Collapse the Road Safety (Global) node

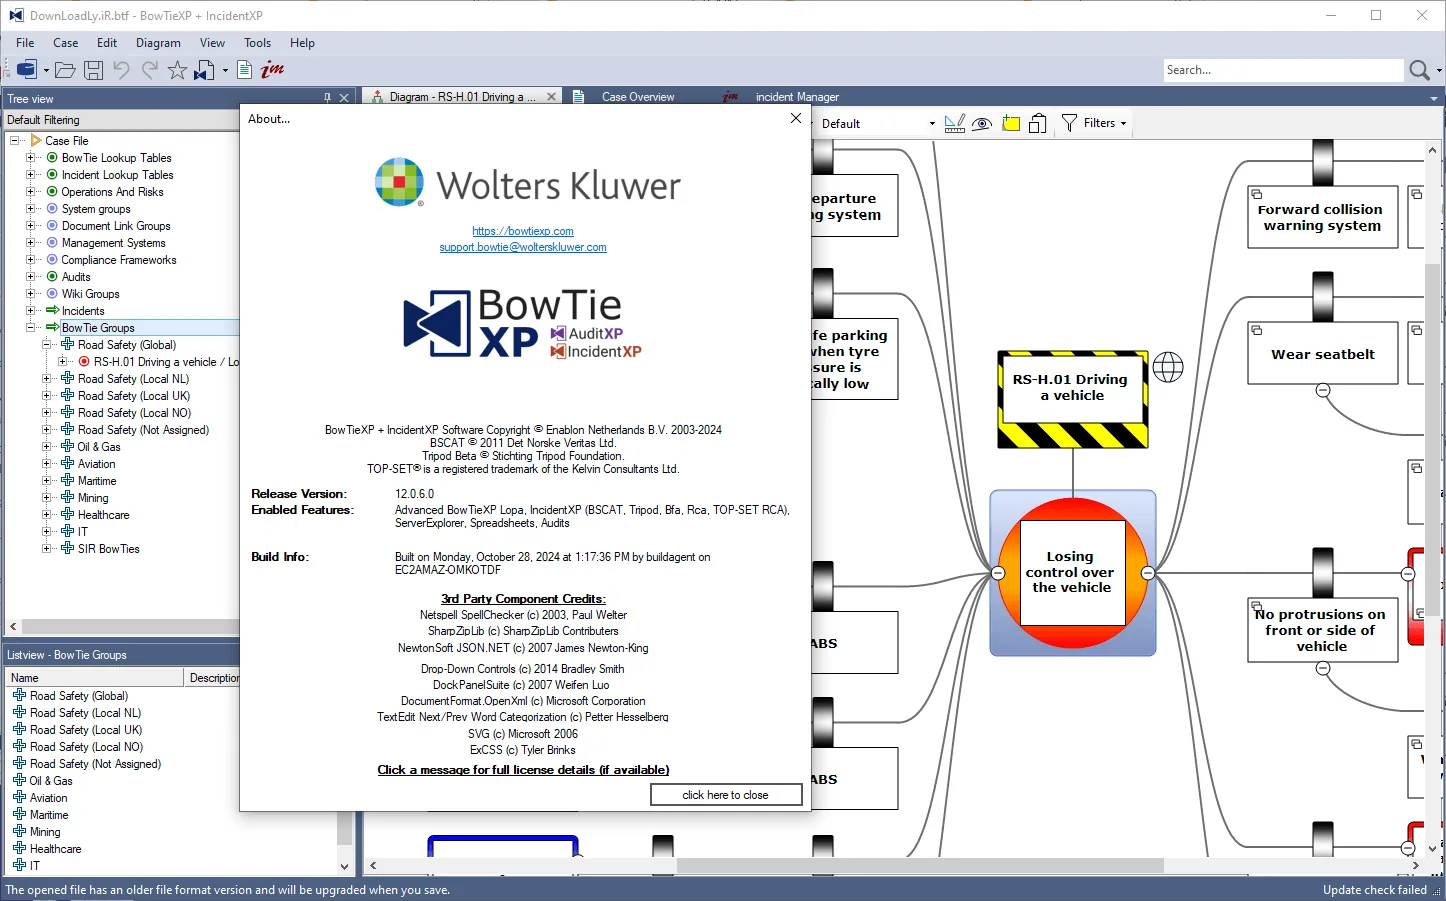click(x=47, y=345)
